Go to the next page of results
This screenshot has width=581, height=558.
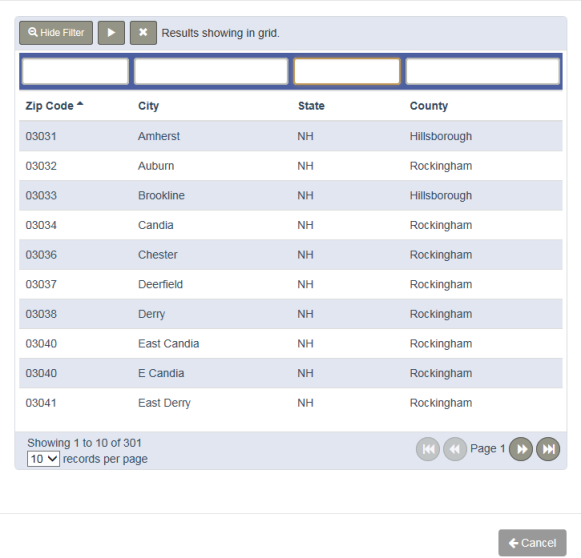pos(521,449)
